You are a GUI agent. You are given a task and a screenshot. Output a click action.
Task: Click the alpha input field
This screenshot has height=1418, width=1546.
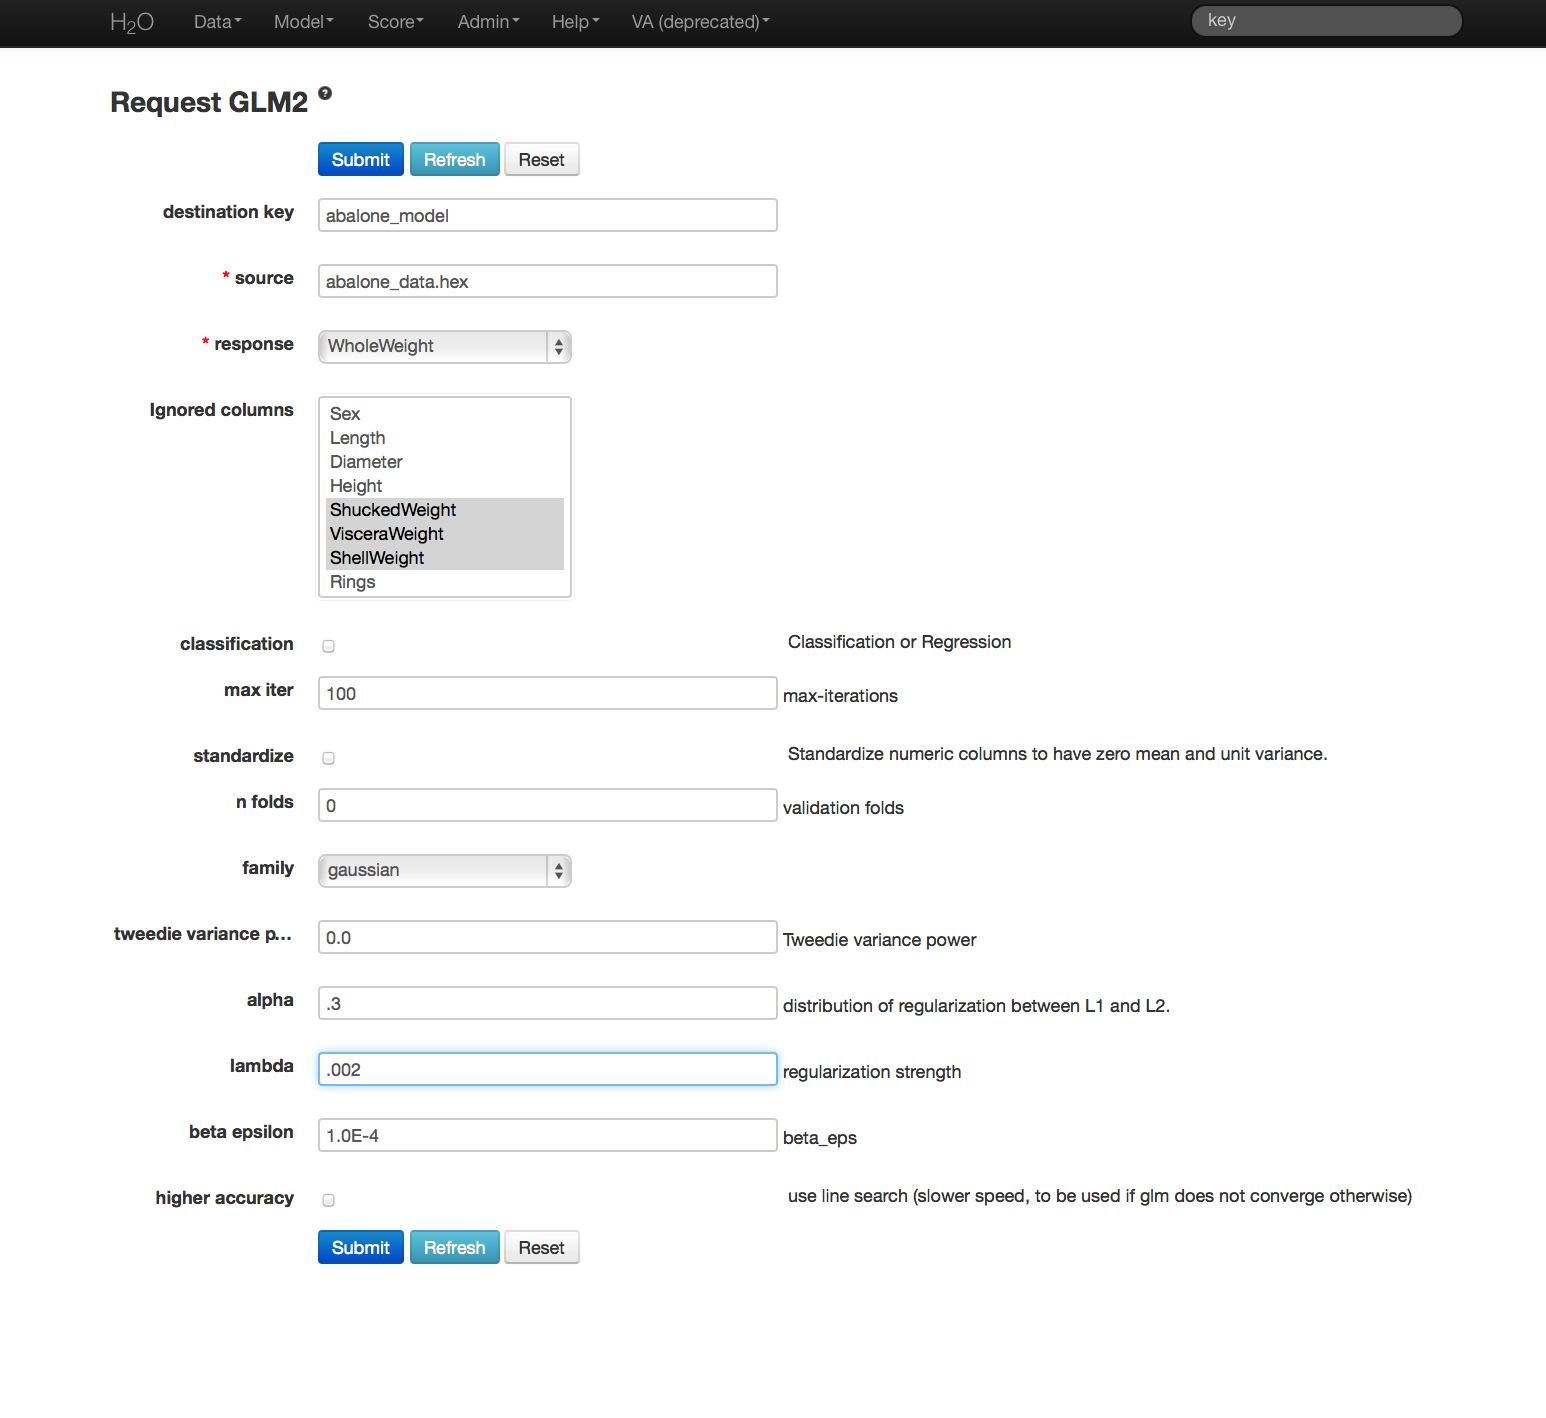547,1004
